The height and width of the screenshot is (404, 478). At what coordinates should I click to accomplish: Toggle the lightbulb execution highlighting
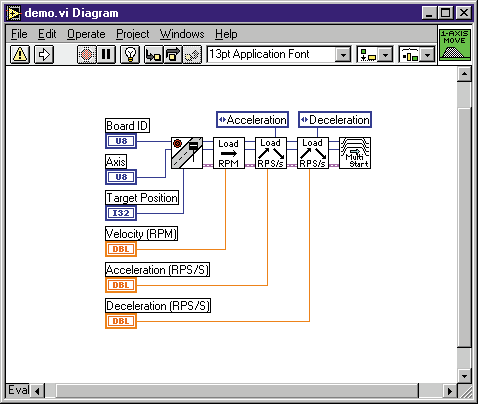pyautogui.click(x=129, y=54)
